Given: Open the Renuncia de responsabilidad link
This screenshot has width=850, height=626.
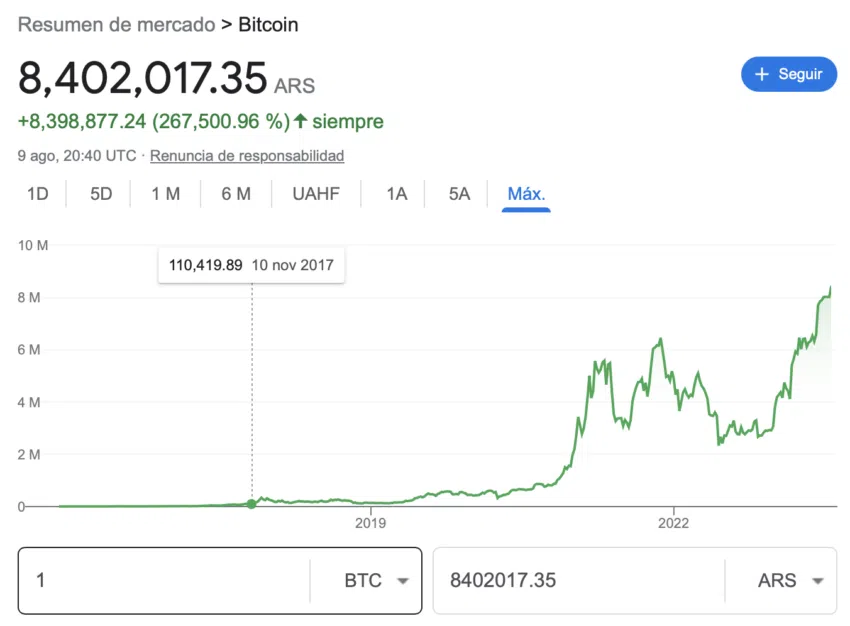Looking at the screenshot, I should [x=246, y=156].
